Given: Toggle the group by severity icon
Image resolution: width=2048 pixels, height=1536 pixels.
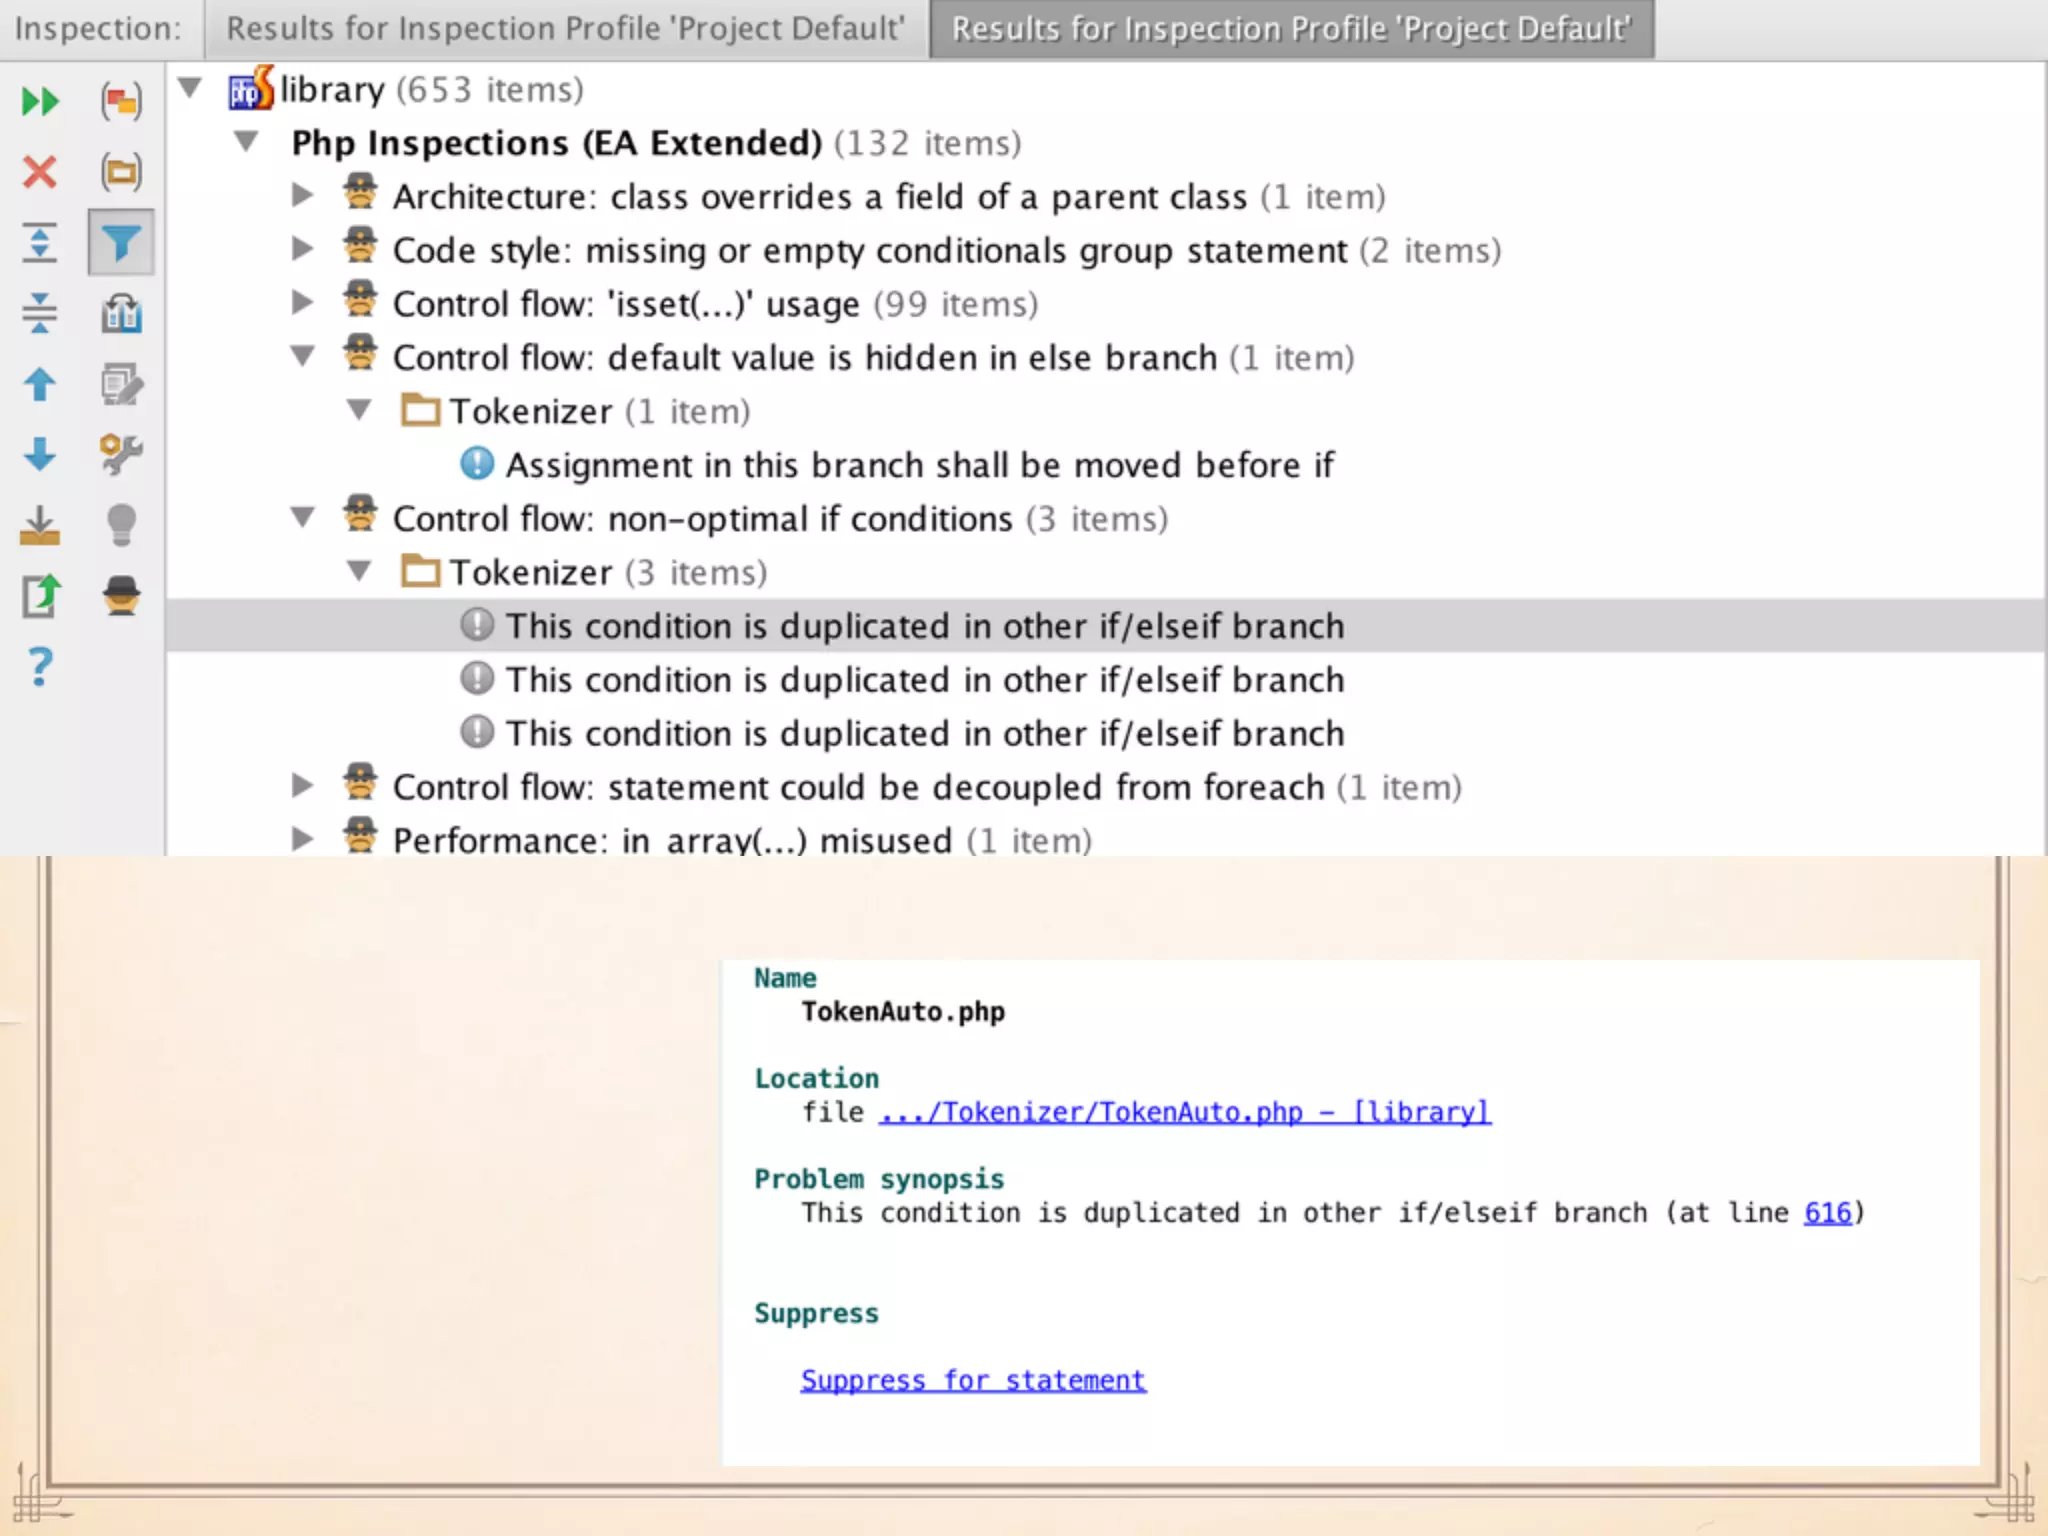Looking at the screenshot, I should point(121,102).
